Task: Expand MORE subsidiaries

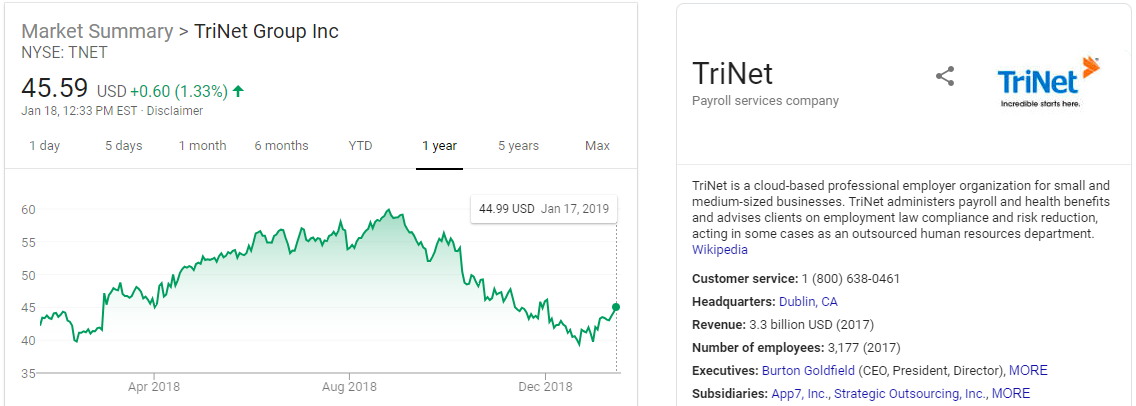Action: point(1011,393)
